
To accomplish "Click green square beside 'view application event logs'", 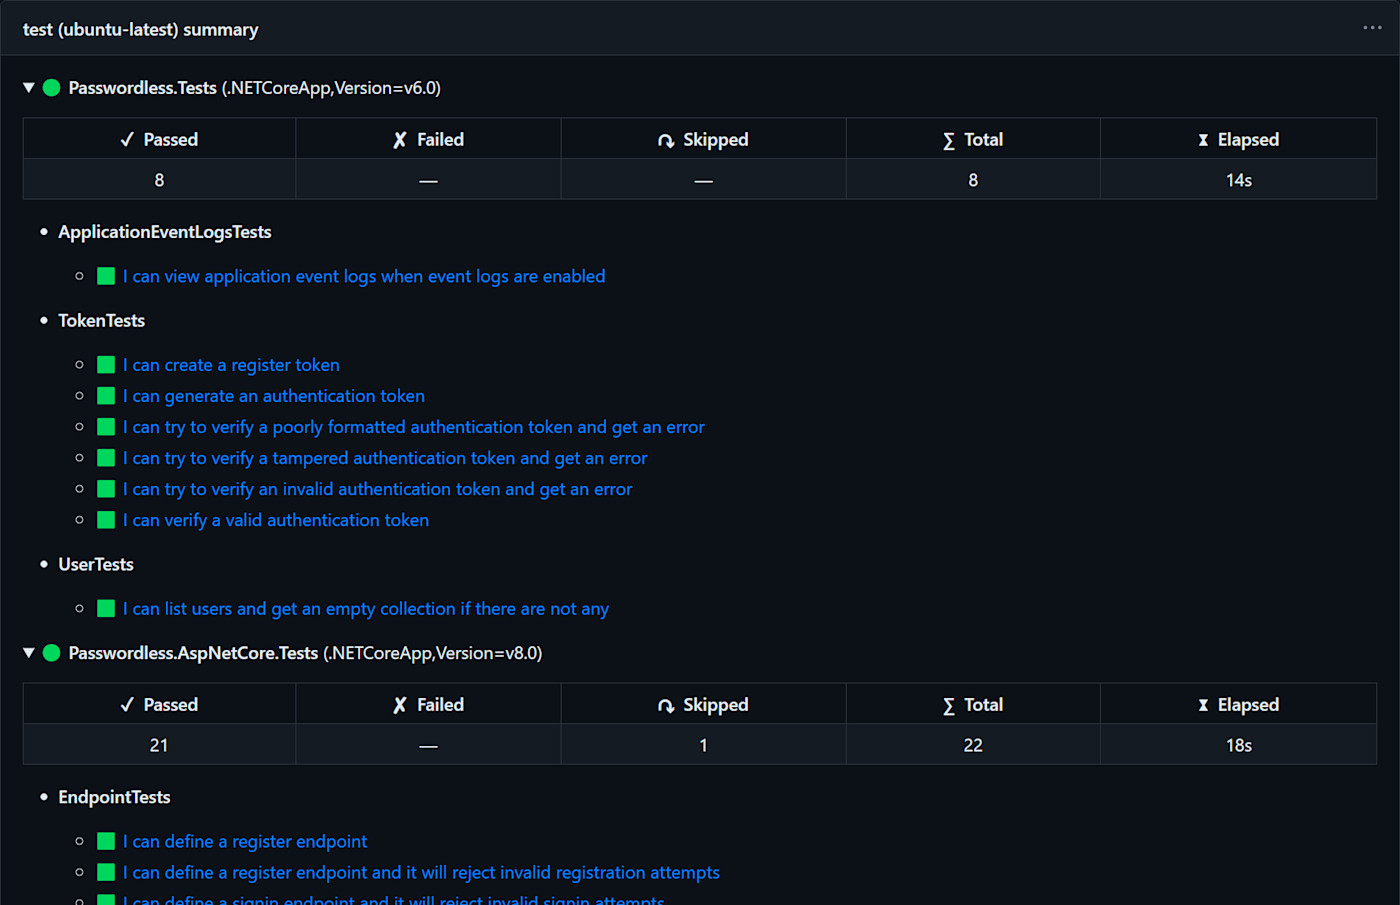I will pos(106,276).
